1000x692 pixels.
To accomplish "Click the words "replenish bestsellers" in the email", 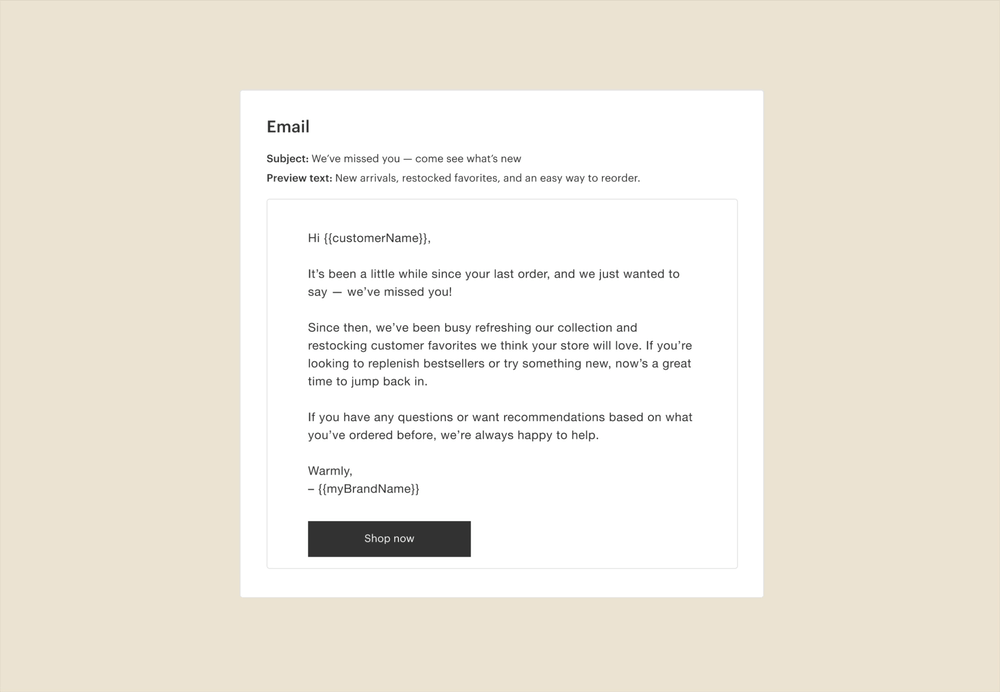I will coord(419,364).
